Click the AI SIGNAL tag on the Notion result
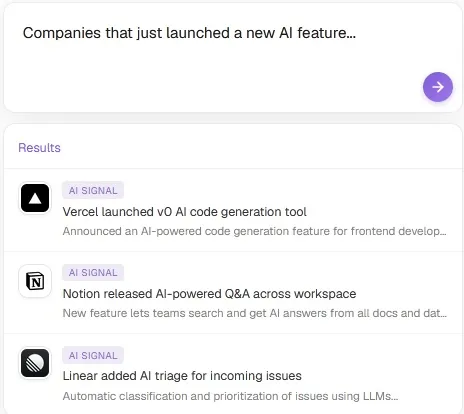Screen dimensions: 464x414 93,273
